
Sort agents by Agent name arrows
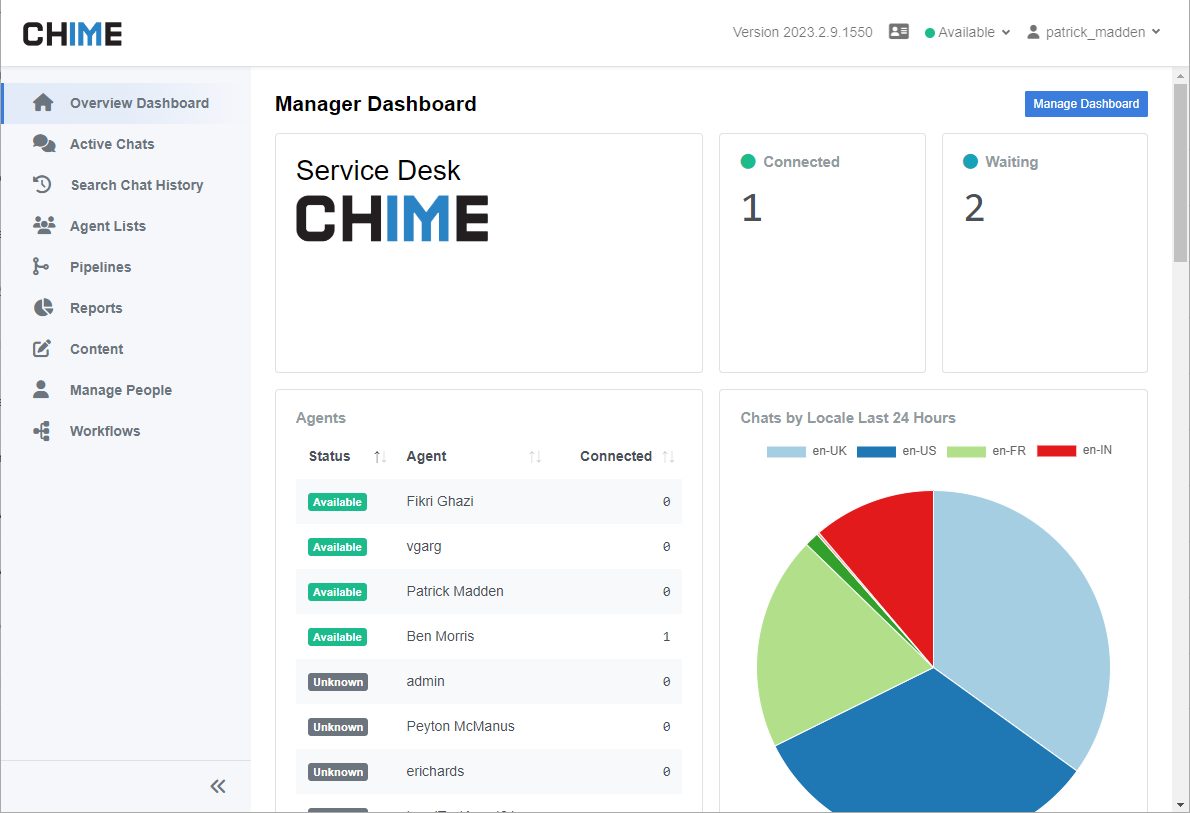pos(535,456)
